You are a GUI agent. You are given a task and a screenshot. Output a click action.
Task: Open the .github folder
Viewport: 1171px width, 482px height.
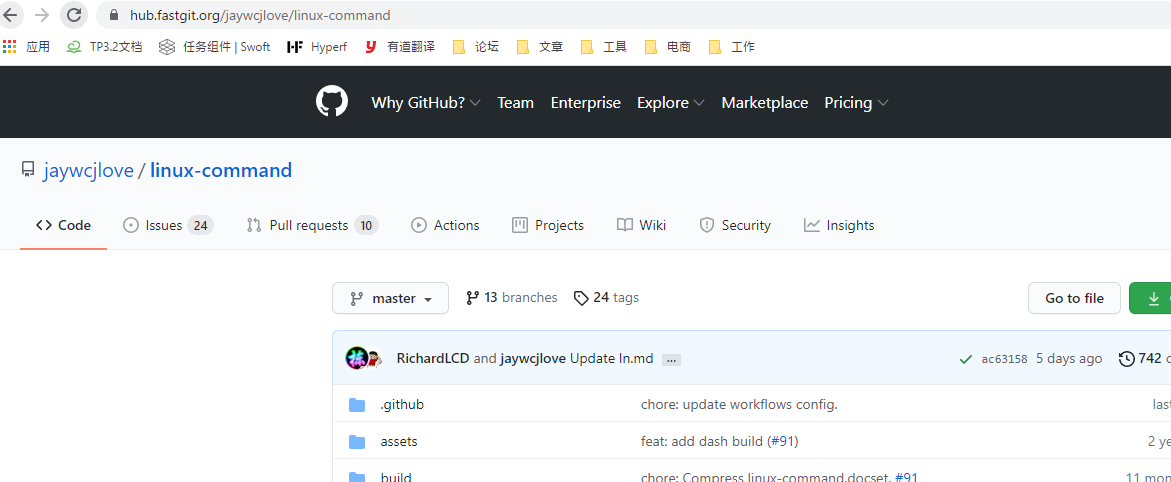coord(402,404)
